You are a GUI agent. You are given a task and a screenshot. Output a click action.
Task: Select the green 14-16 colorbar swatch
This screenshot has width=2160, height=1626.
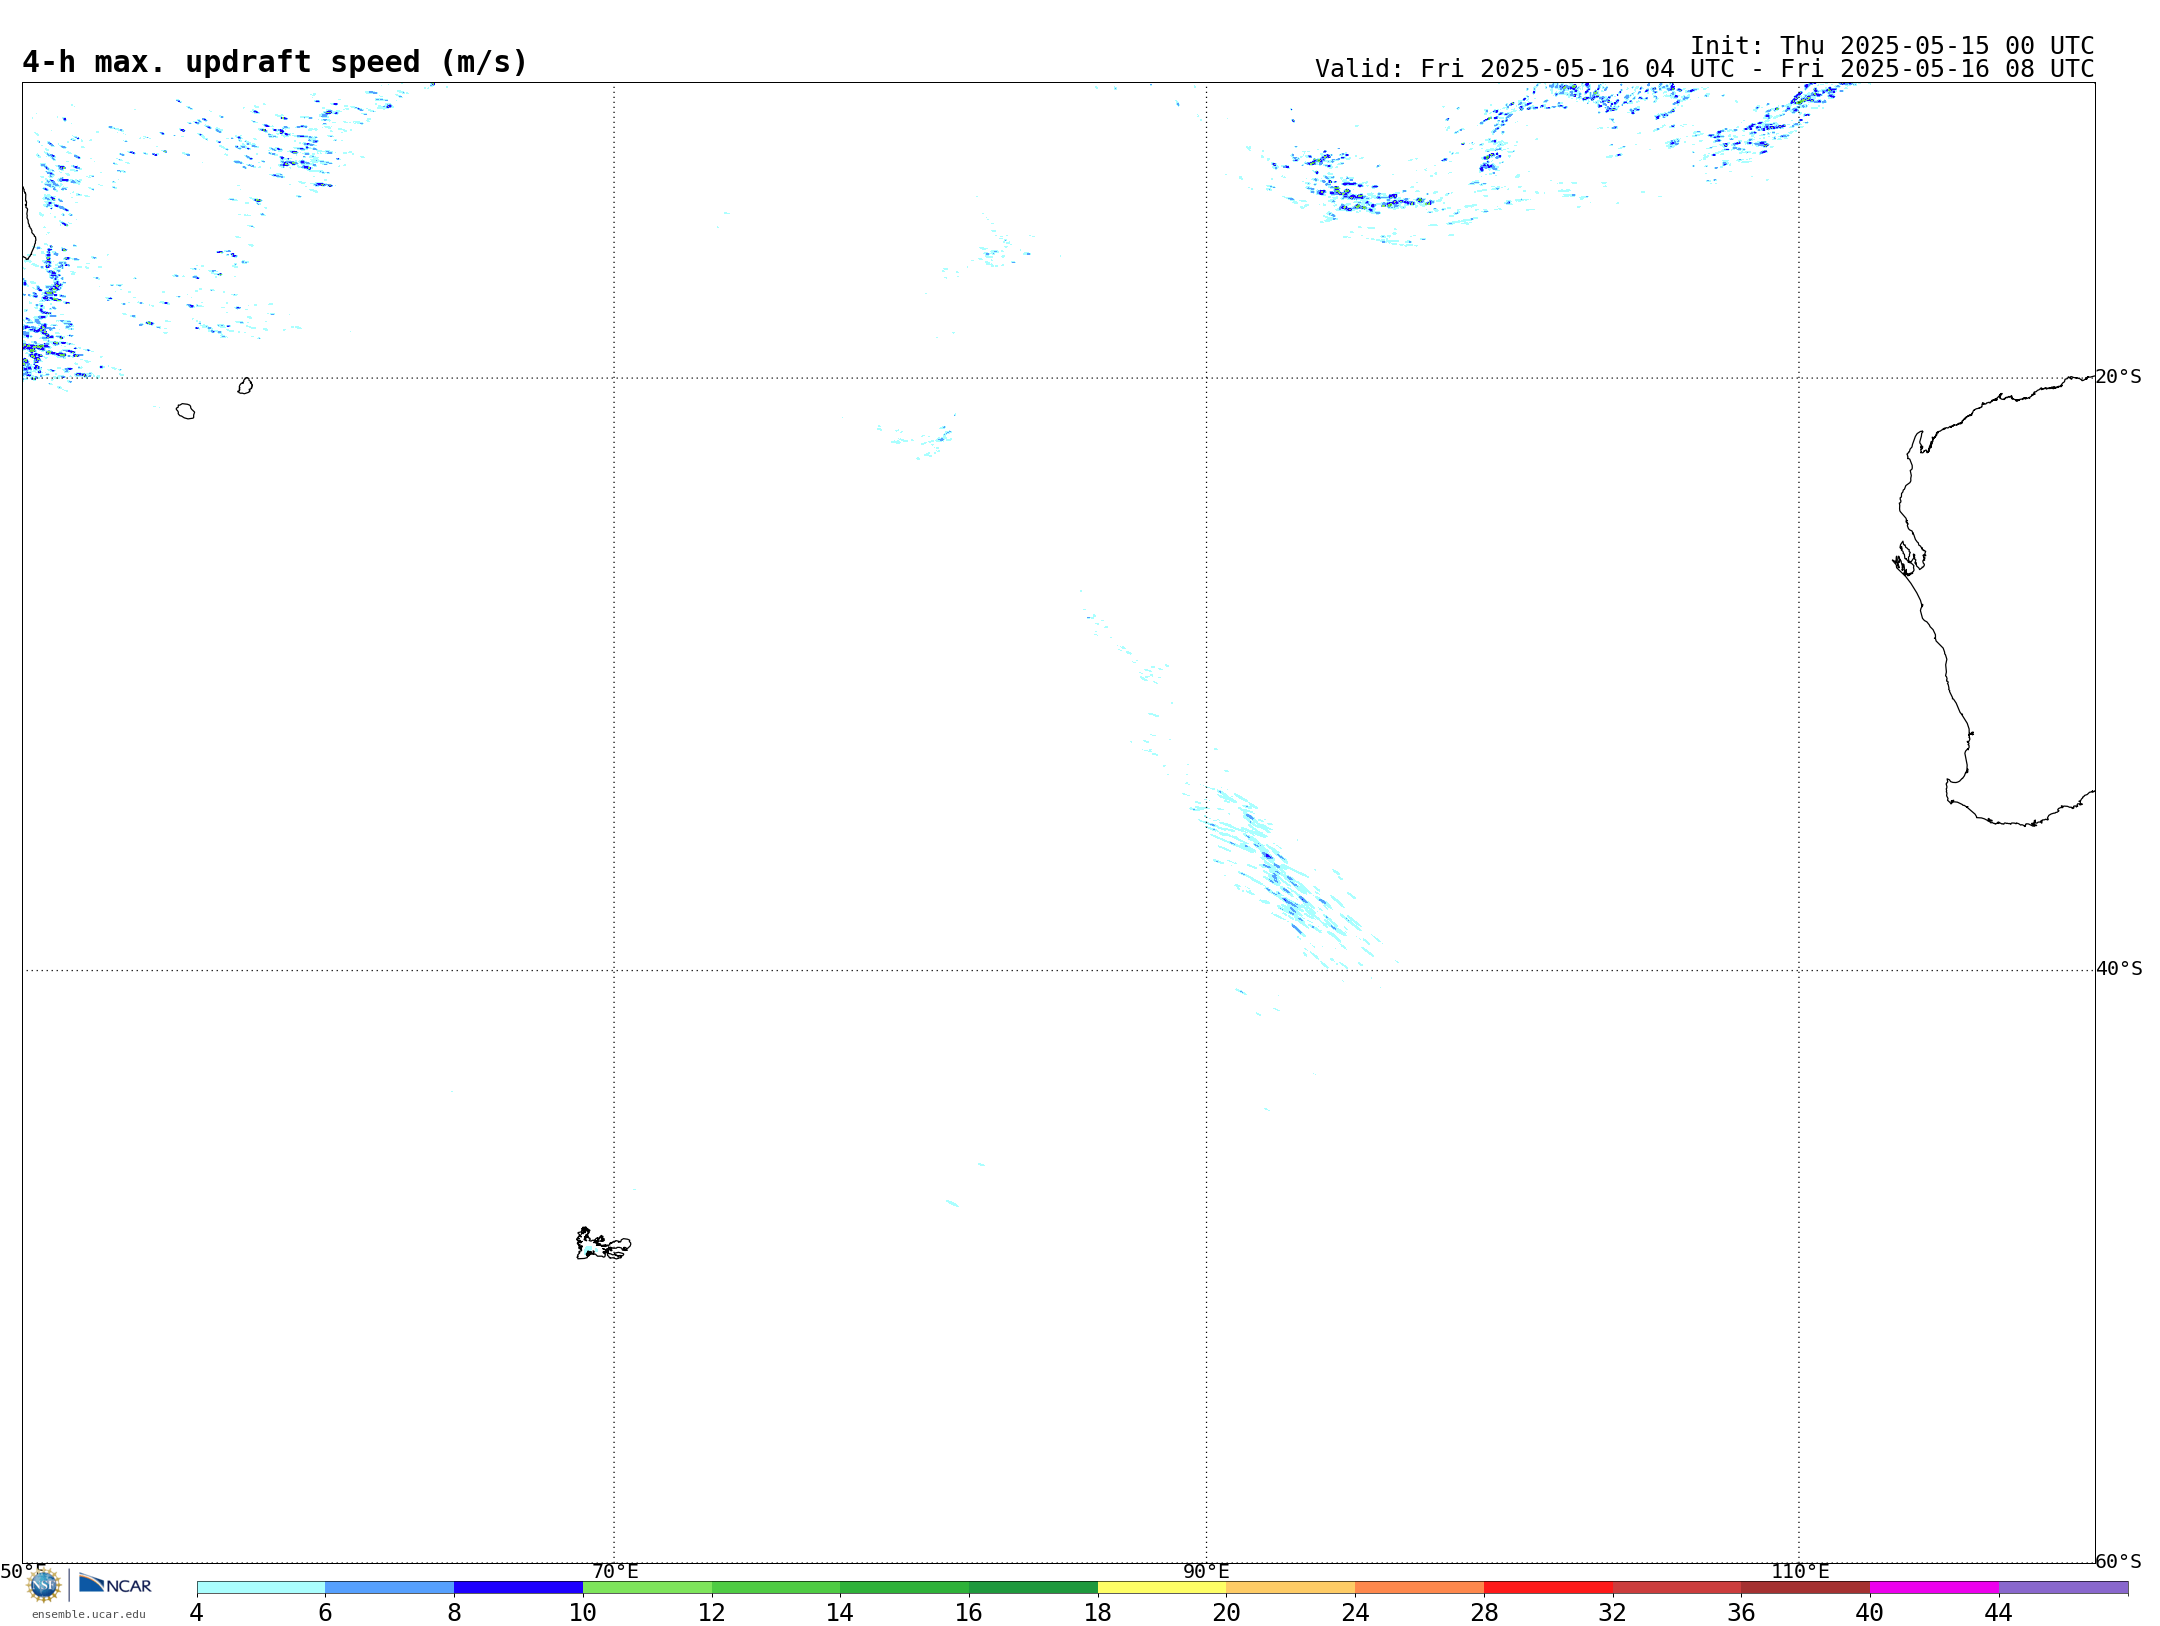(x=905, y=1588)
